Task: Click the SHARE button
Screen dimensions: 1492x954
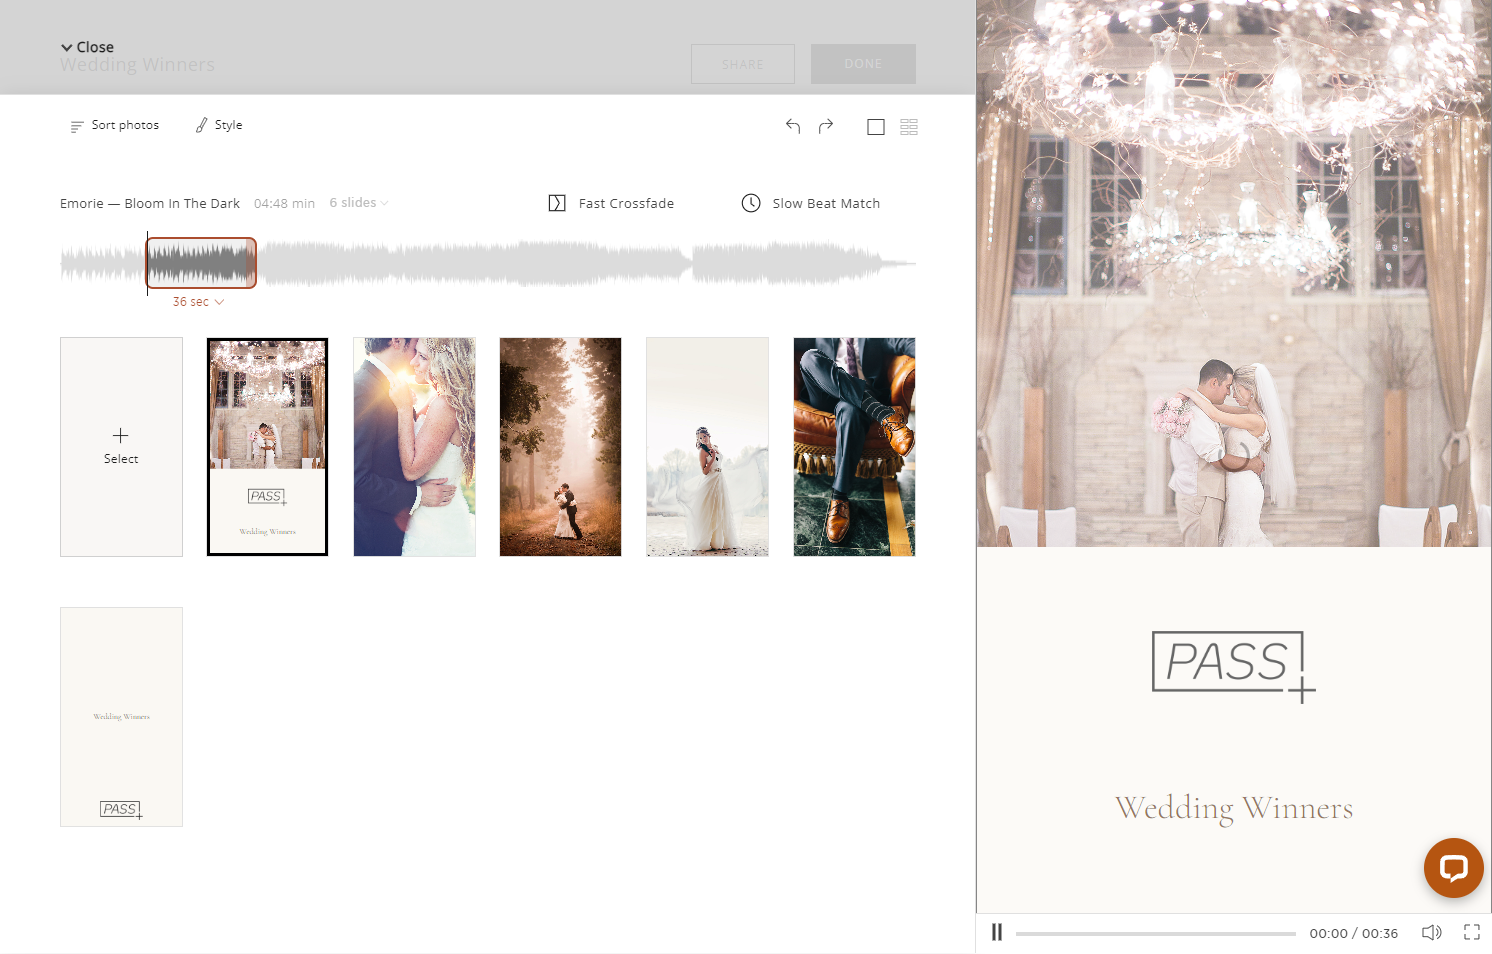Action: [x=743, y=64]
